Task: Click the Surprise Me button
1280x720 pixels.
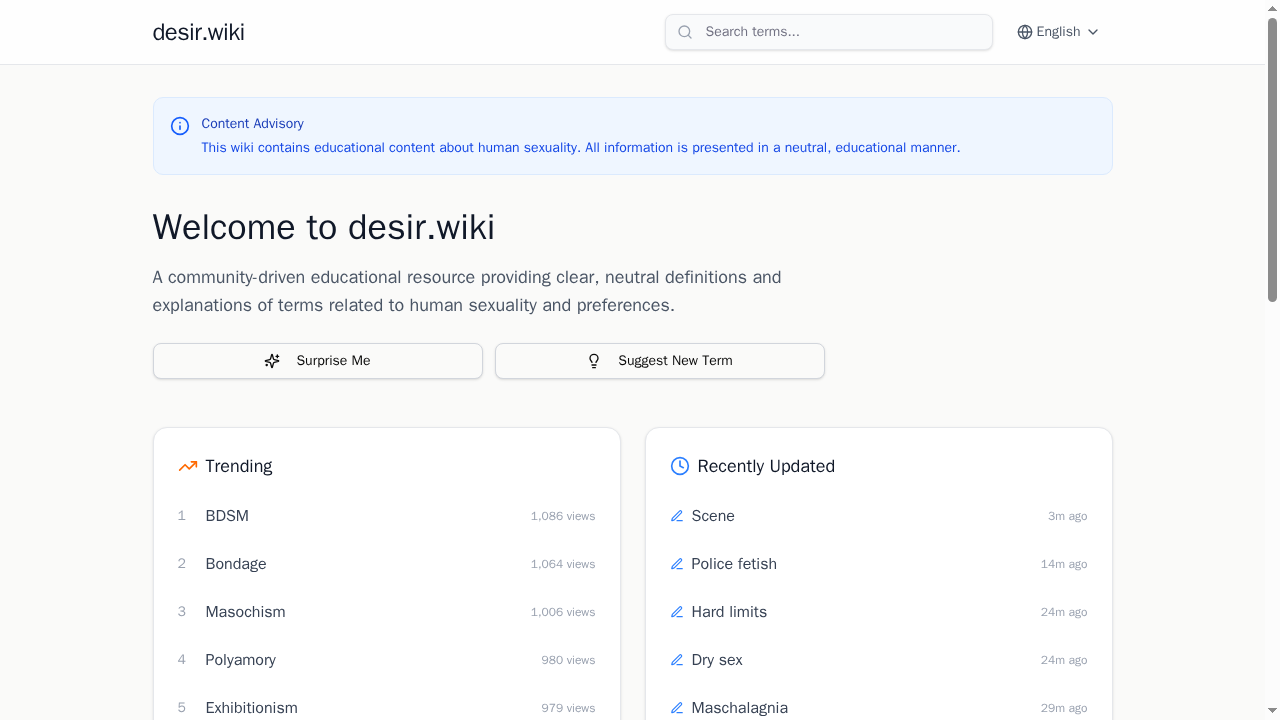Action: coord(317,360)
